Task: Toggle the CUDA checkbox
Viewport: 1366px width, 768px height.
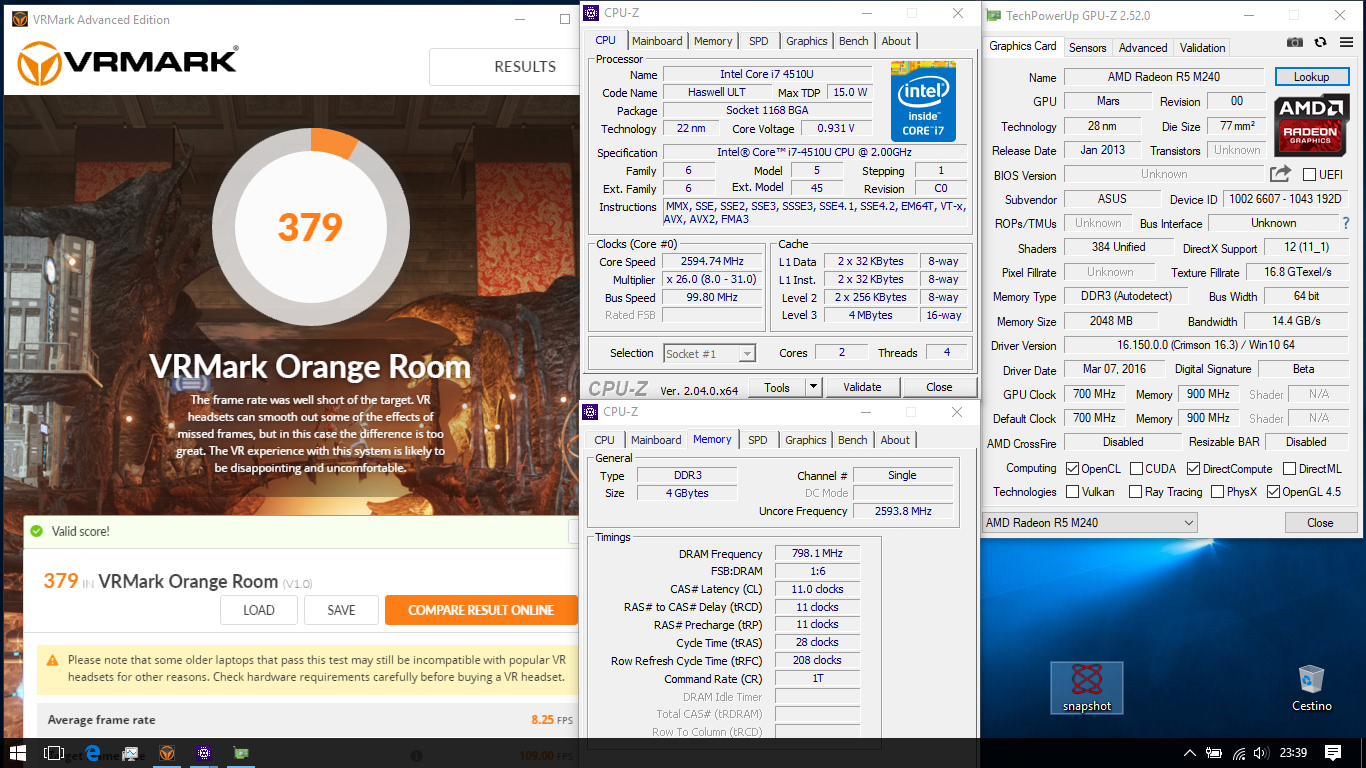Action: (x=1136, y=468)
